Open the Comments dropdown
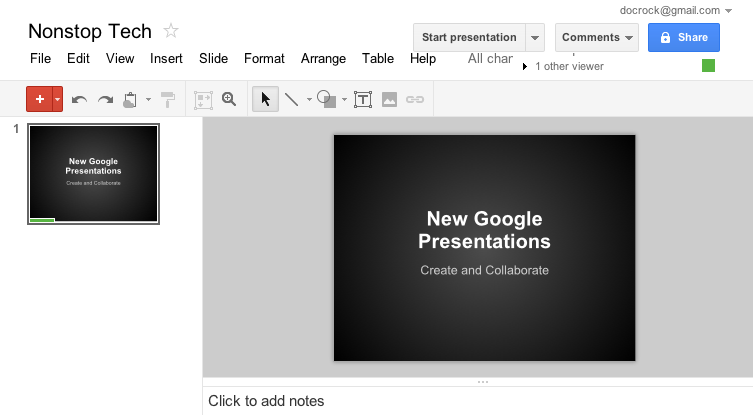 pos(597,37)
